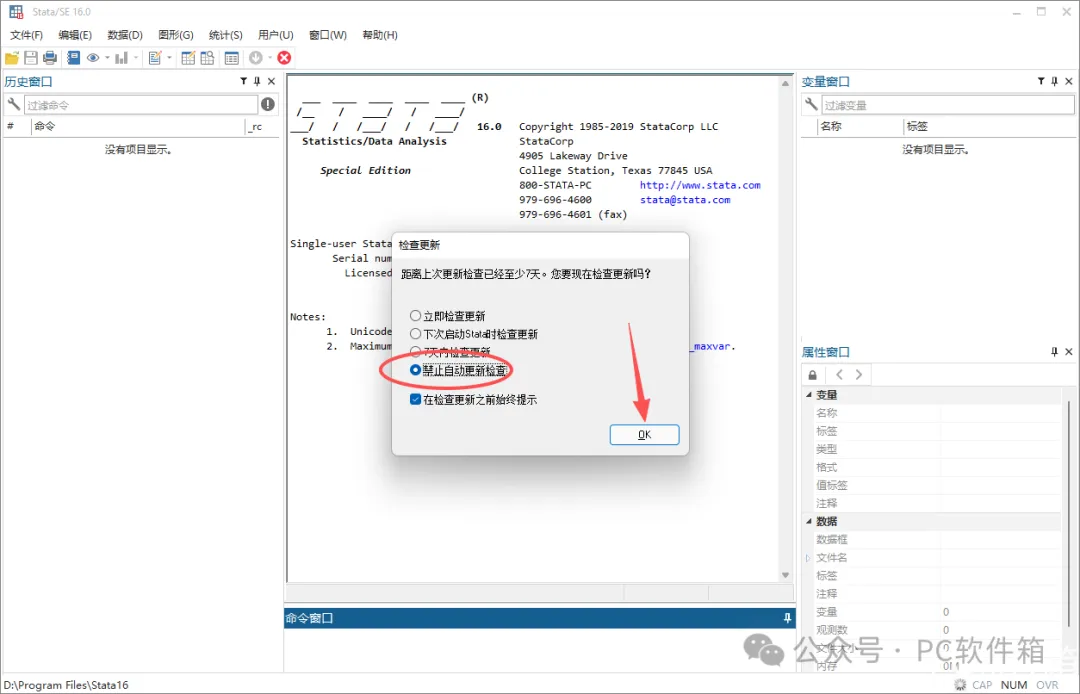Click the 名称 column header in Variables
Image resolution: width=1080 pixels, height=694 pixels.
click(859, 126)
